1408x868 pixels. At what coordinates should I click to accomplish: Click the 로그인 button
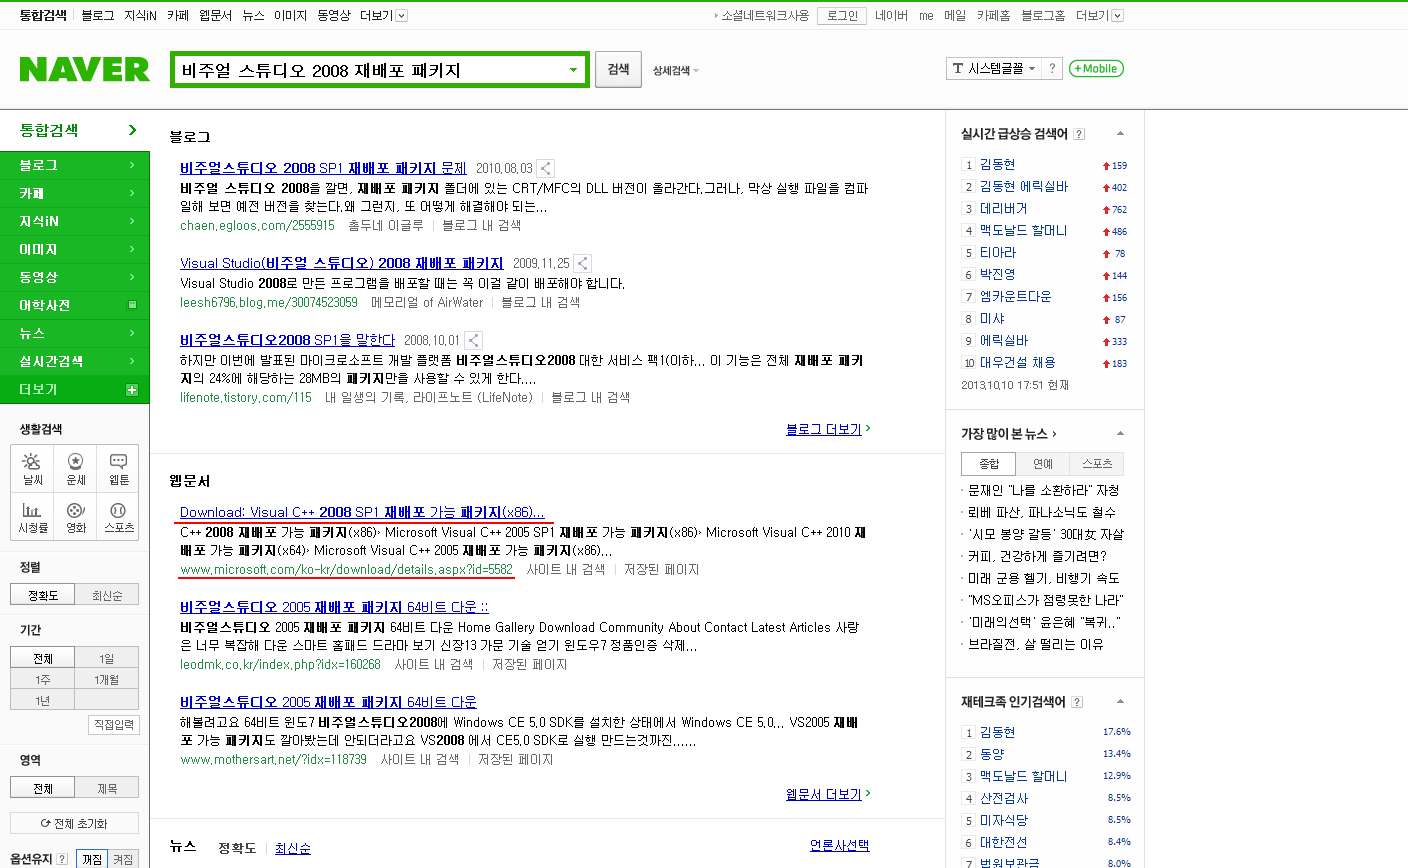click(x=842, y=16)
